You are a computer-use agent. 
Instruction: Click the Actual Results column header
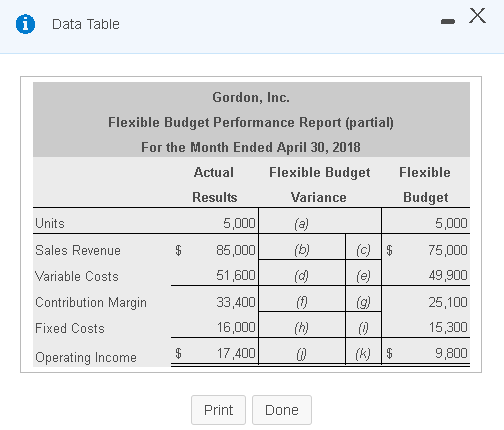click(x=214, y=185)
